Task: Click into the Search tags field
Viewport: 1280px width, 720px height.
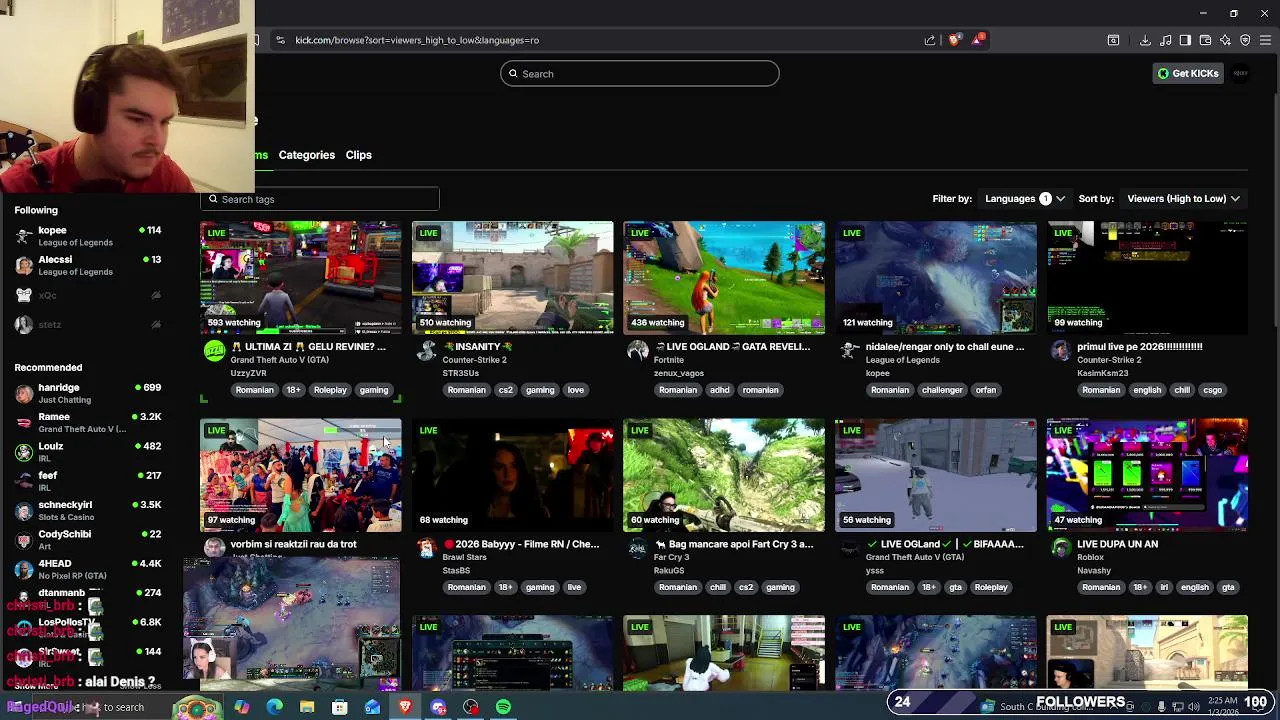Action: [320, 199]
